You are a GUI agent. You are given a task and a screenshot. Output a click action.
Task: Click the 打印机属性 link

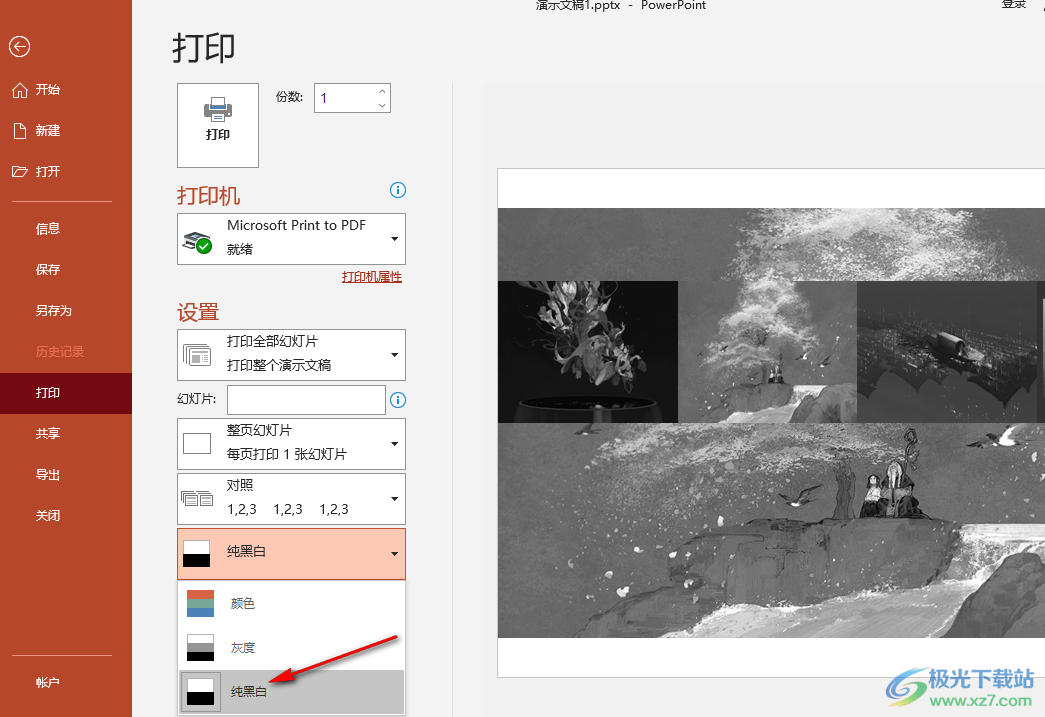point(372,277)
